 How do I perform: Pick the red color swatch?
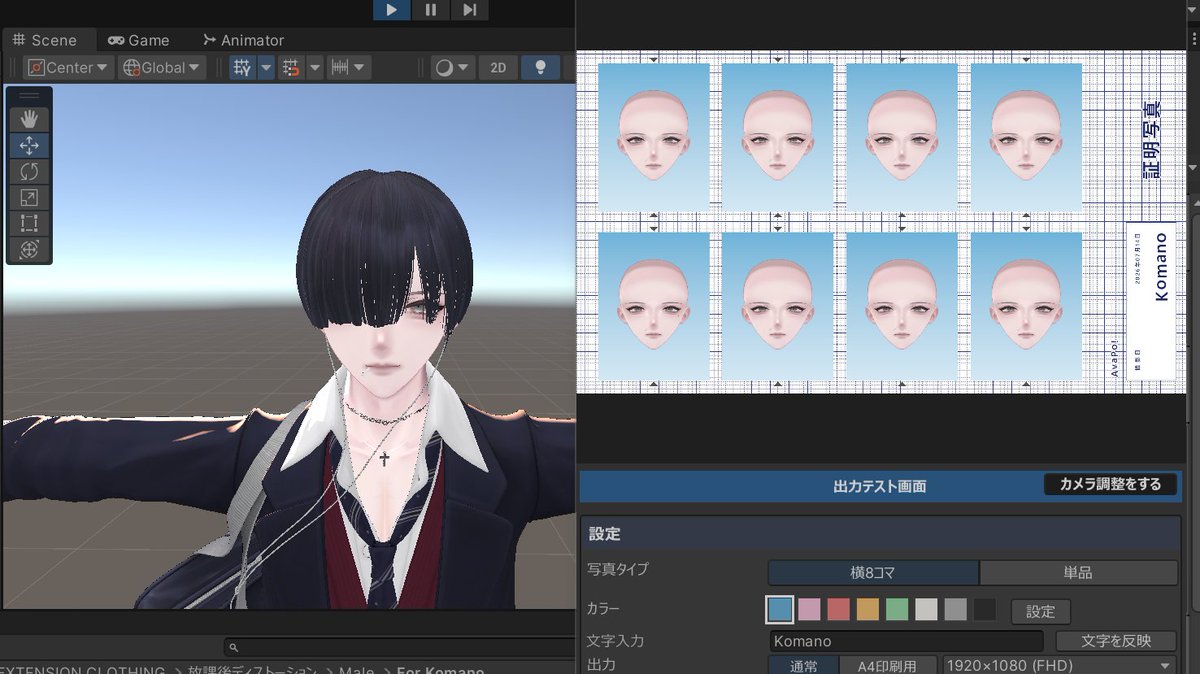point(838,609)
